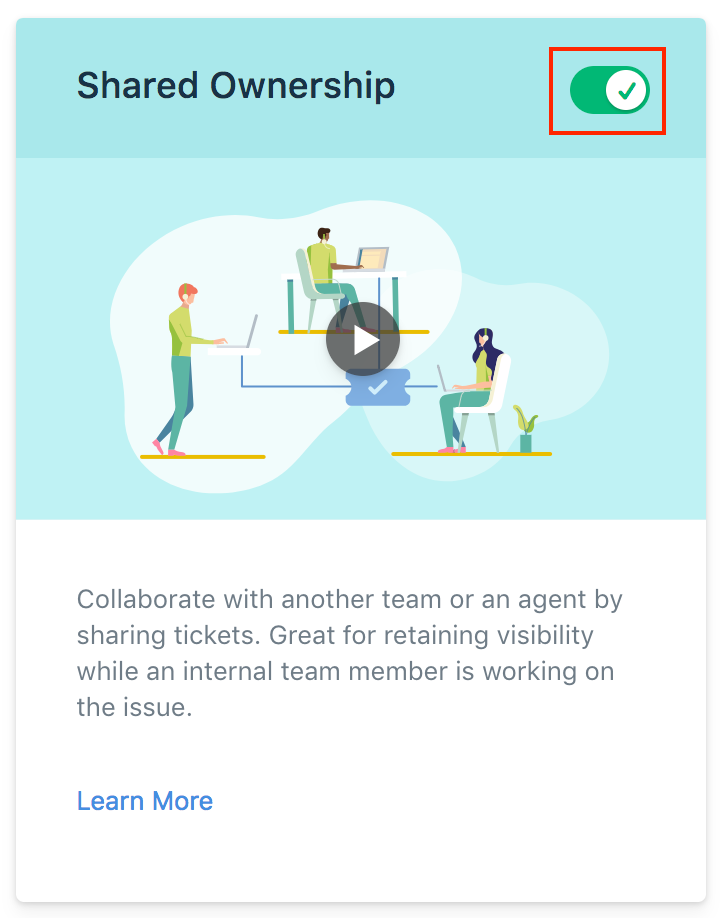Click the laptop on the top desk
The height and width of the screenshot is (918, 722).
coord(372,258)
